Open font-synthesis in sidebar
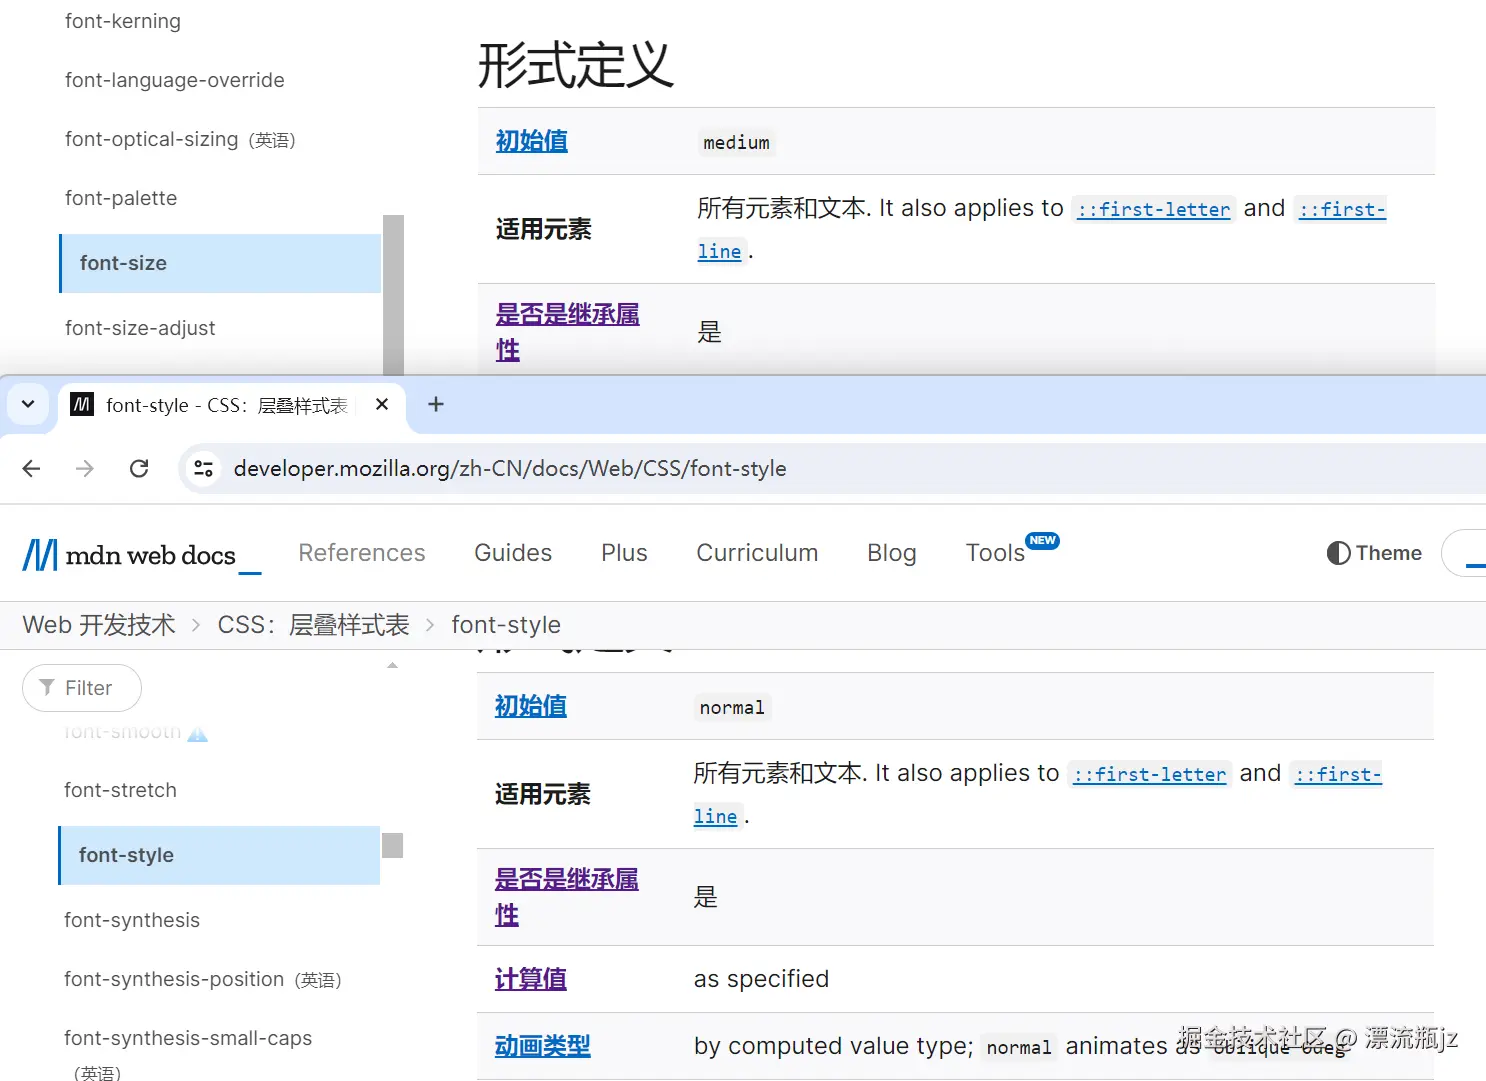Image resolution: width=1486 pixels, height=1081 pixels. click(132, 920)
